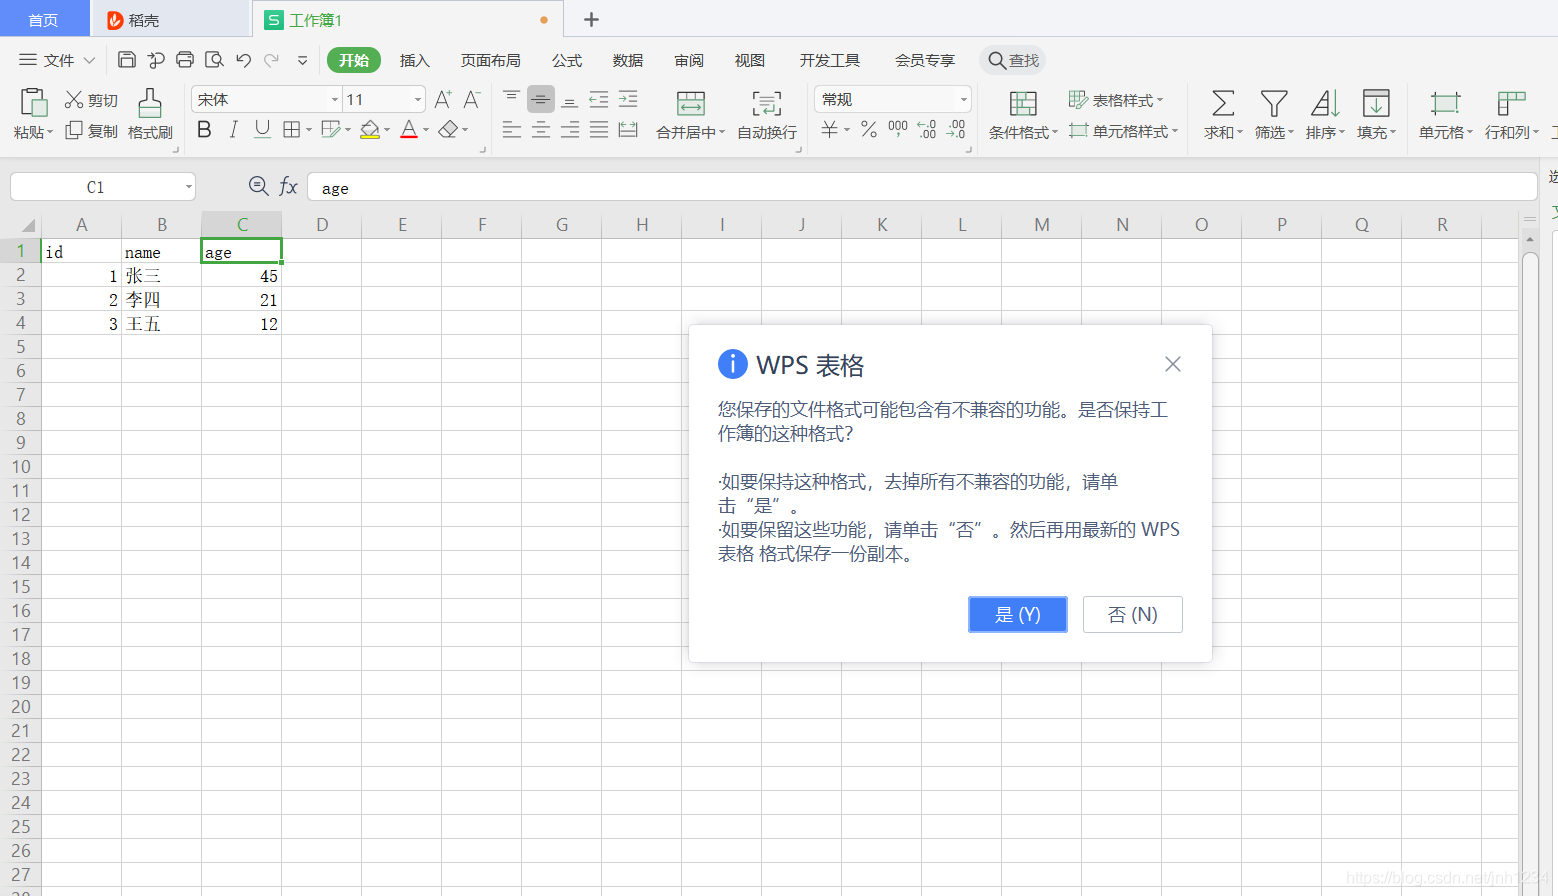Align text right horizontally

tap(570, 130)
